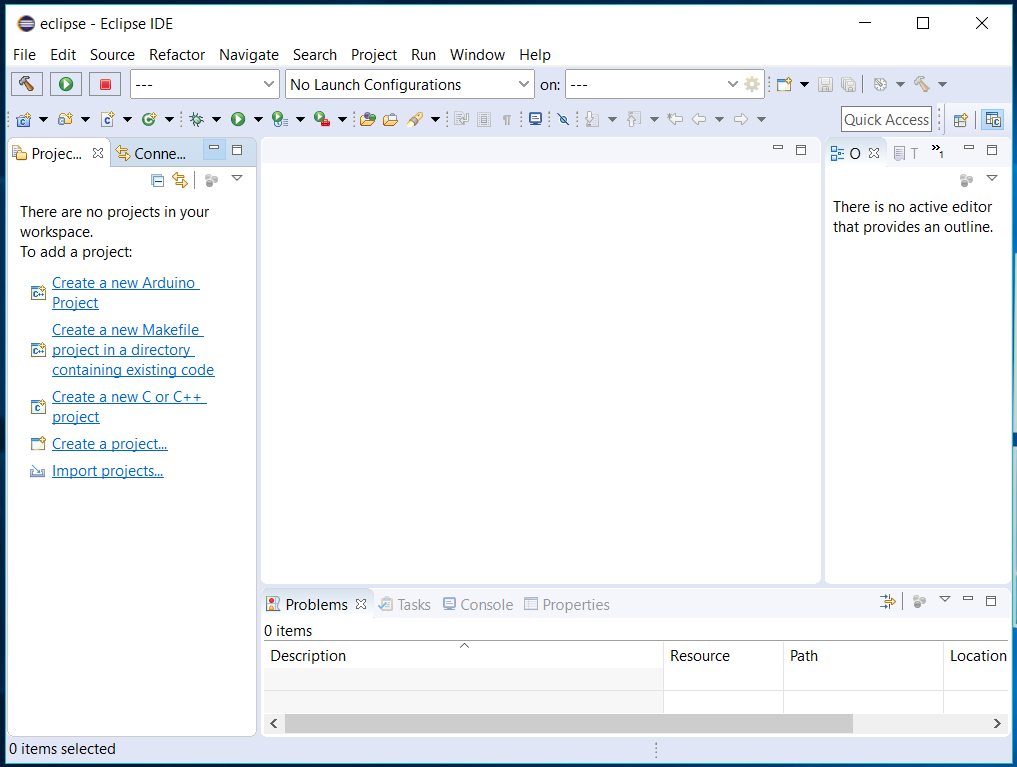The image size is (1017, 767).
Task: Expand arrow next to gray hammer Build icon
Action: pos(942,84)
